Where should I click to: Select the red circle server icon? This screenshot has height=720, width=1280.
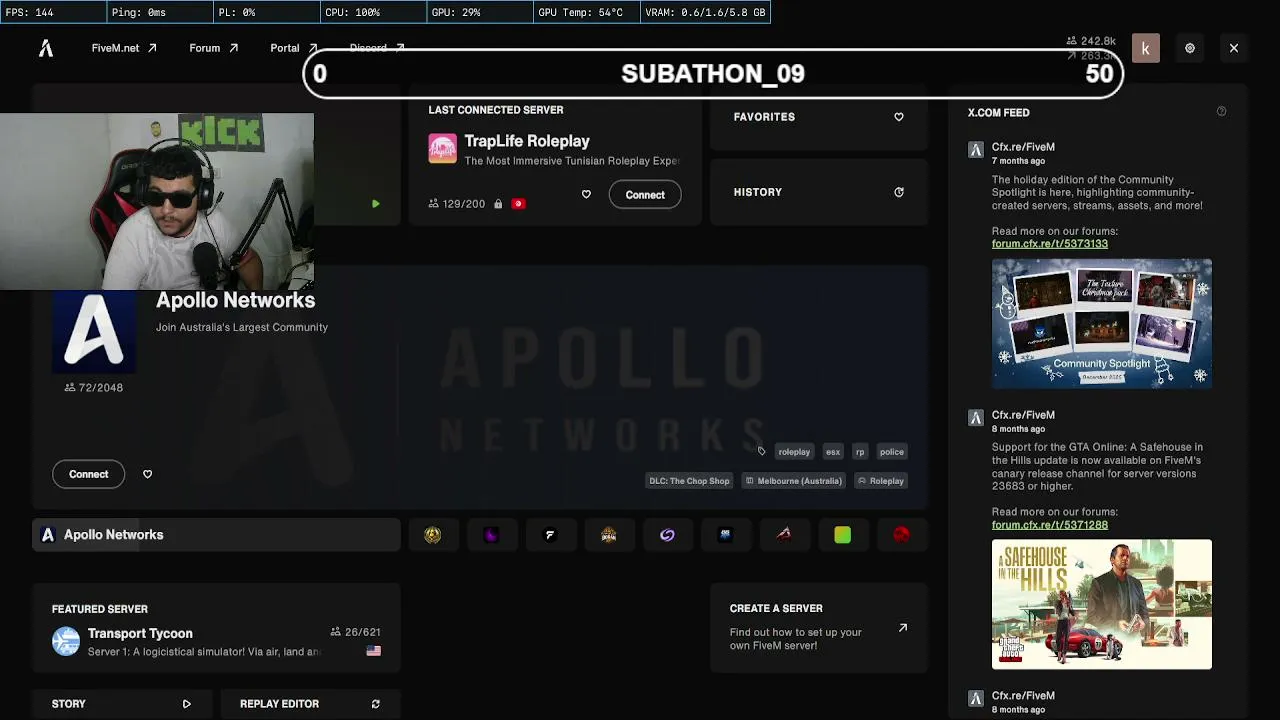(x=901, y=535)
